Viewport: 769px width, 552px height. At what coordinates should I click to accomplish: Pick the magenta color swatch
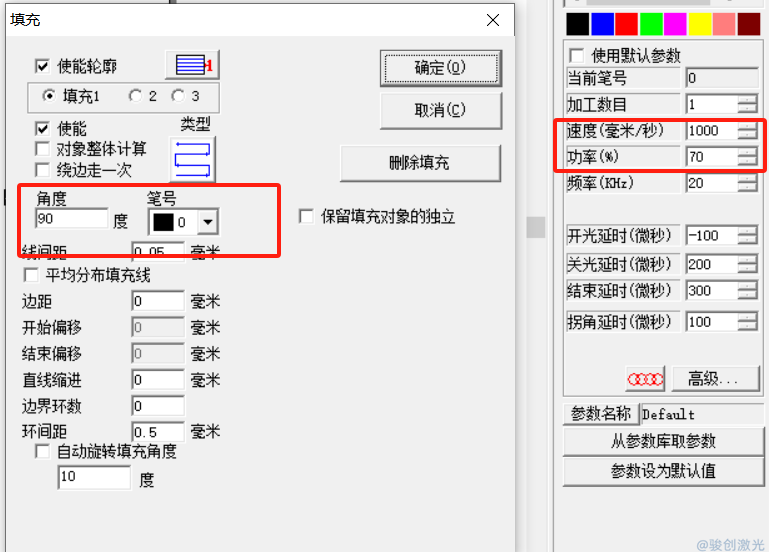point(675,24)
